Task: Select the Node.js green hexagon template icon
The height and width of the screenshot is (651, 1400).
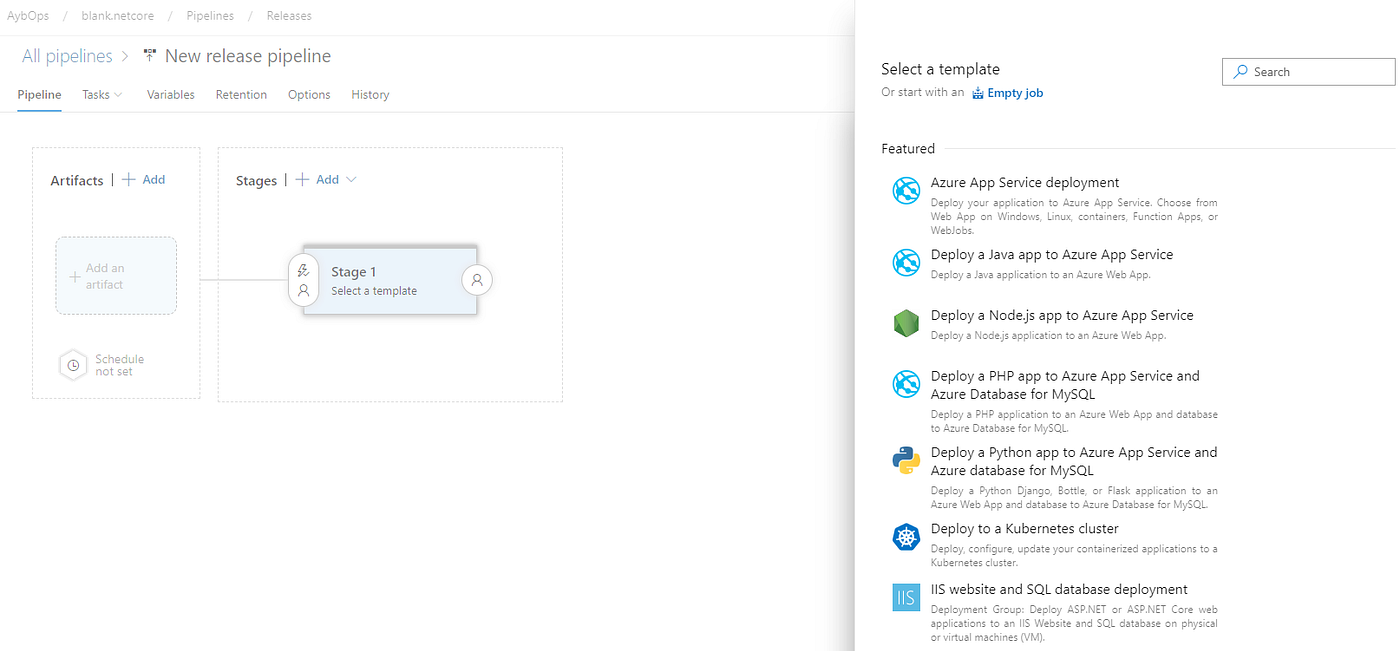Action: tap(905, 323)
